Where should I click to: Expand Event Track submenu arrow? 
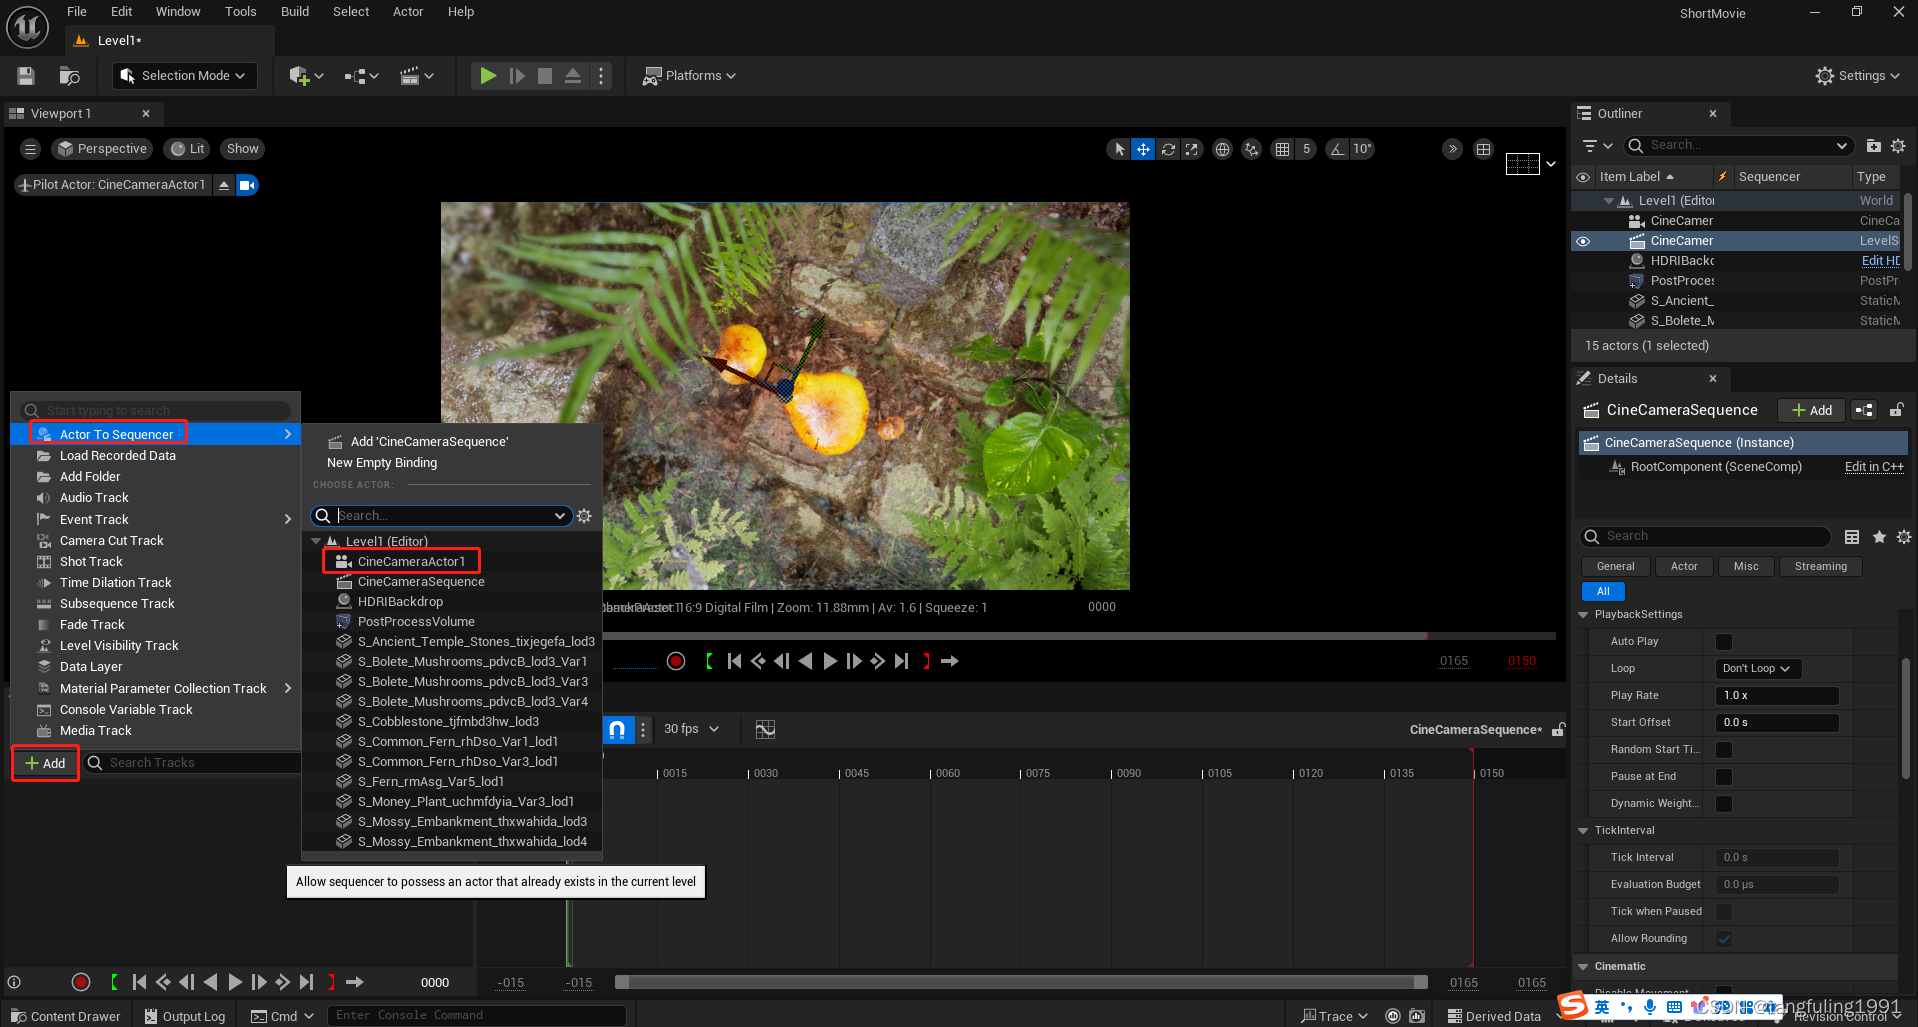tap(288, 520)
